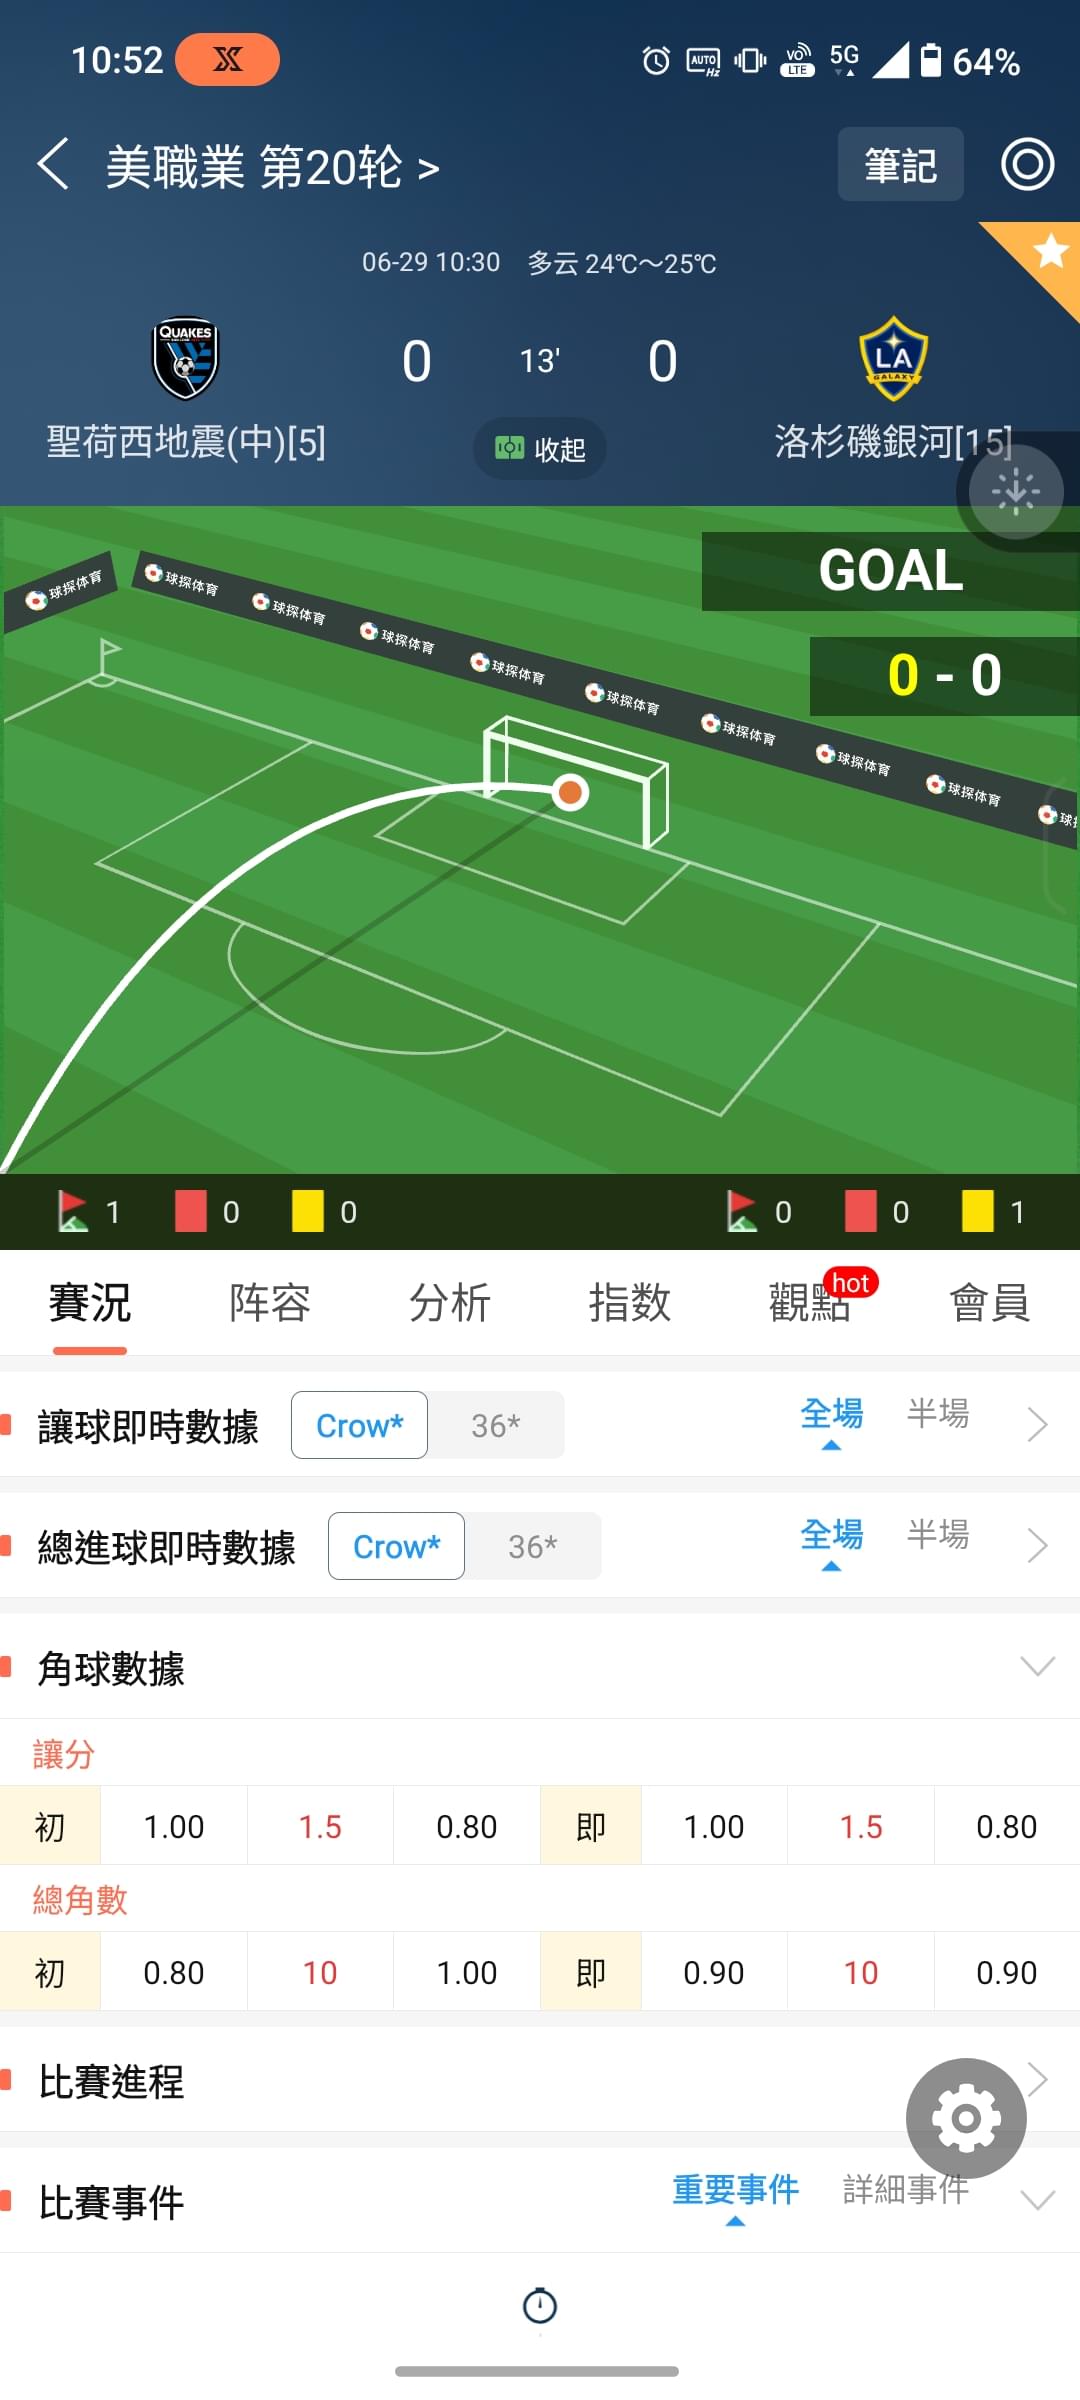The width and height of the screenshot is (1080, 2400).
Task: Open 讓球即時數據 details arrow
Action: pos(1037,1424)
